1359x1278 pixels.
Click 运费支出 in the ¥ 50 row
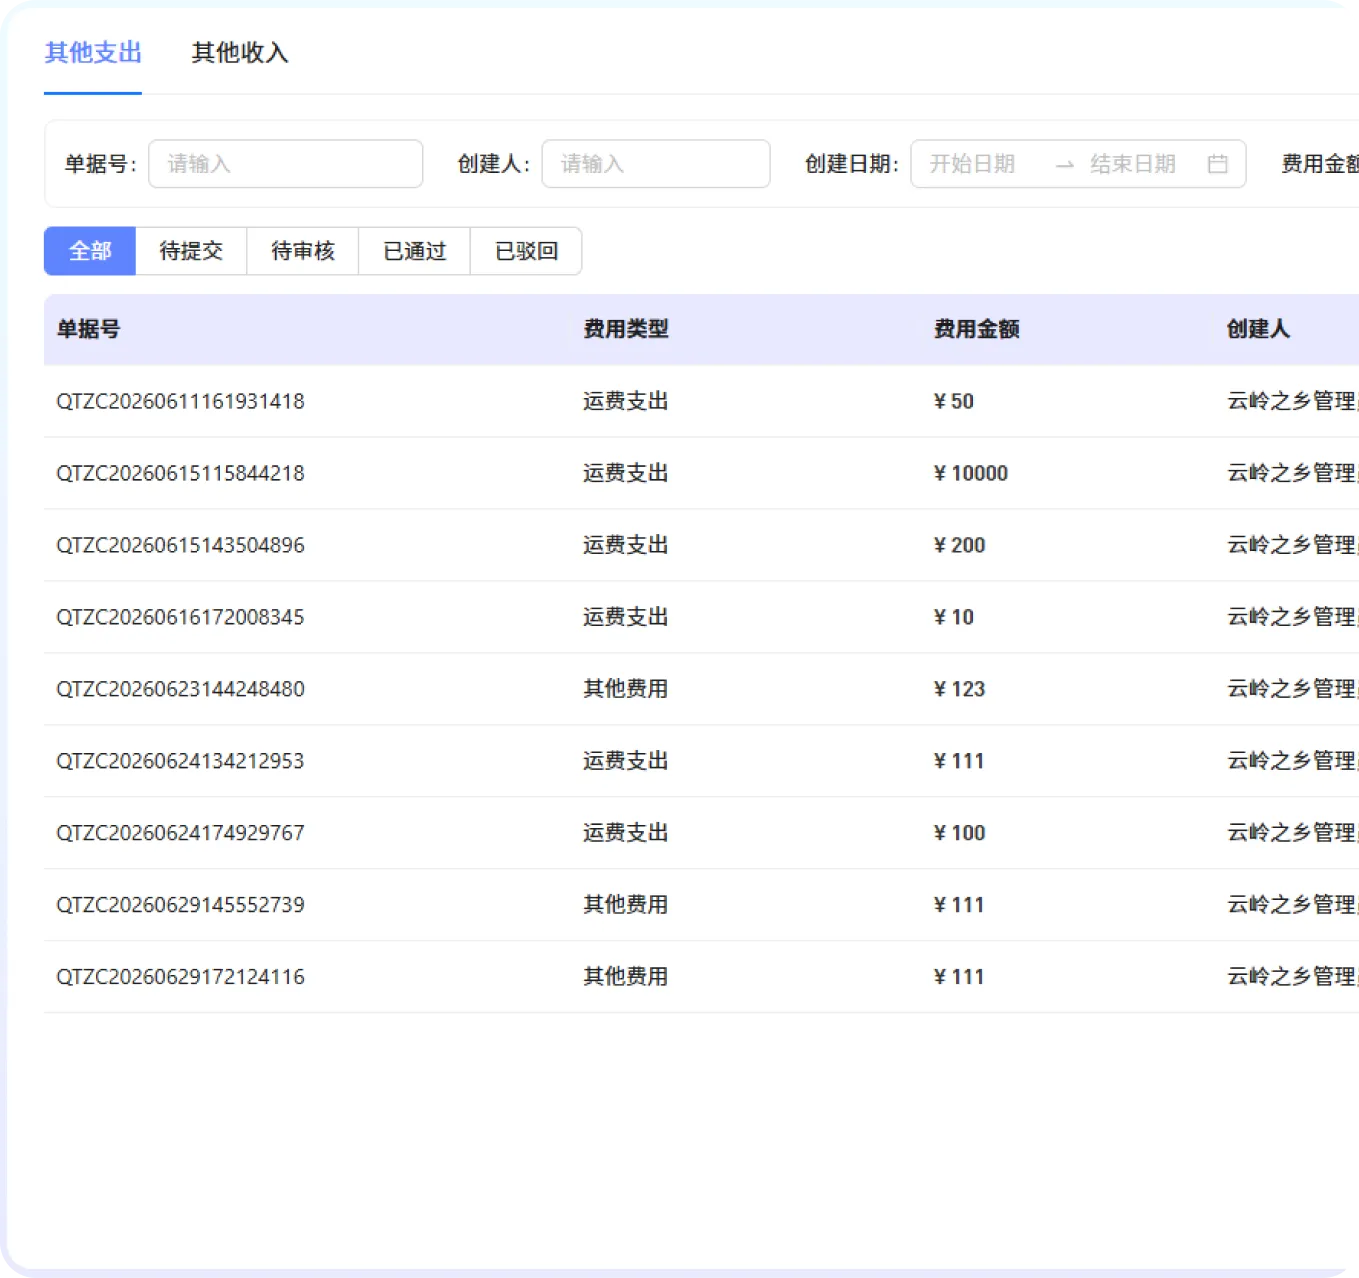tap(626, 401)
